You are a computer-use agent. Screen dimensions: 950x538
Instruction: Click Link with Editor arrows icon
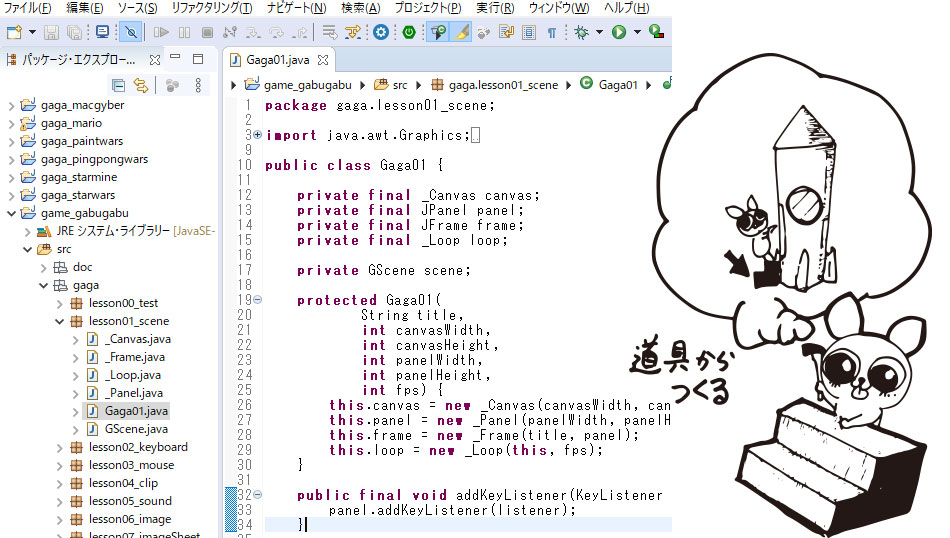(x=140, y=85)
